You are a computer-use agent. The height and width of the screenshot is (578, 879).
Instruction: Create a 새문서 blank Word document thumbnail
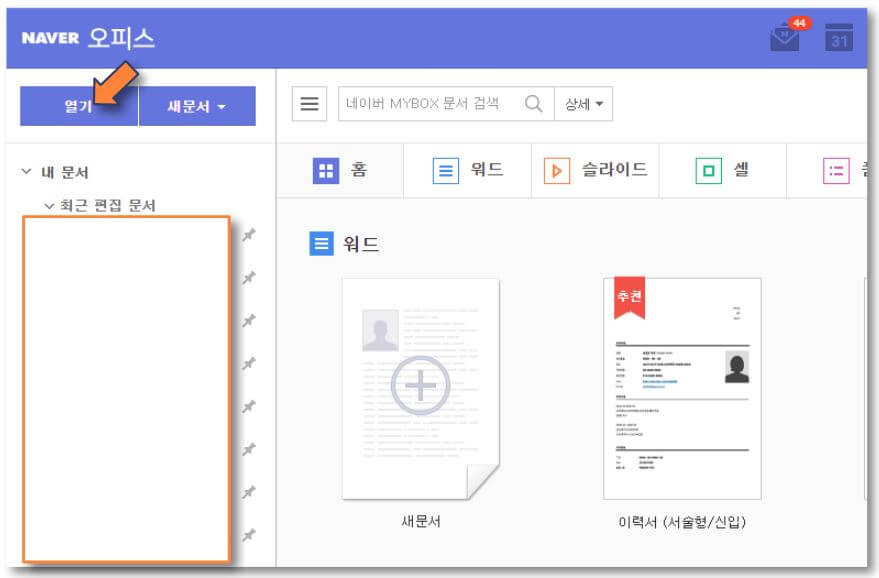coord(421,388)
